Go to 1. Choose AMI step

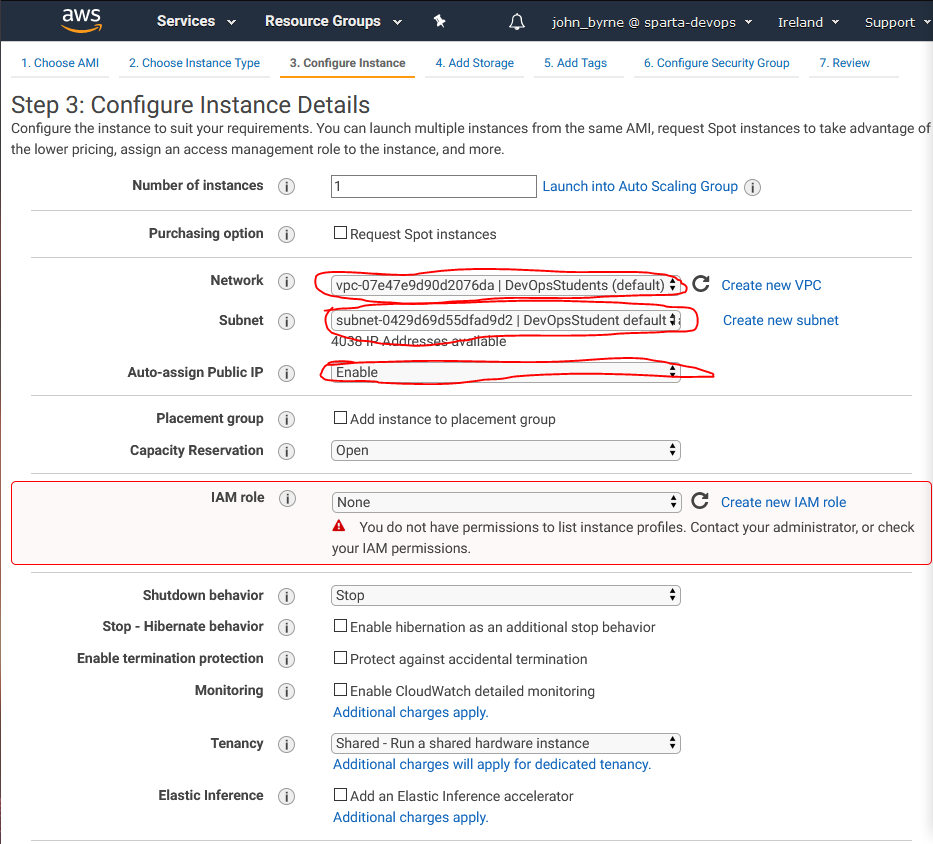click(x=60, y=63)
